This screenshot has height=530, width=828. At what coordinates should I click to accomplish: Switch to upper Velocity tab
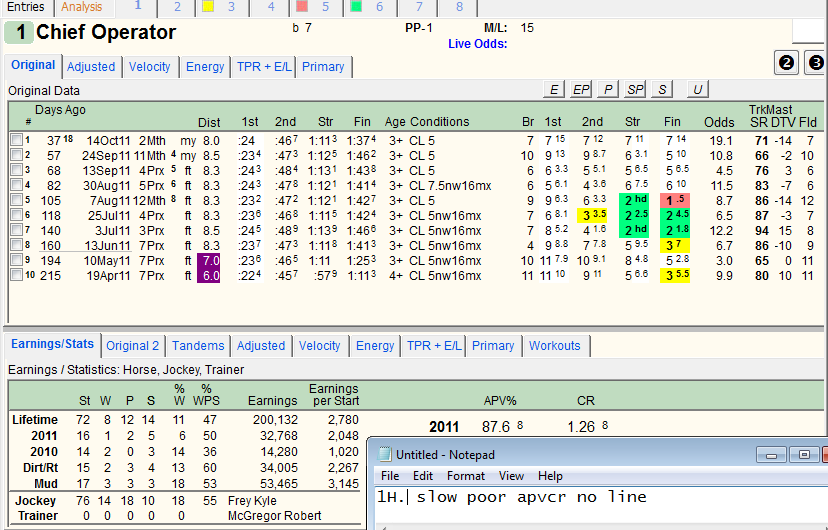(149, 67)
